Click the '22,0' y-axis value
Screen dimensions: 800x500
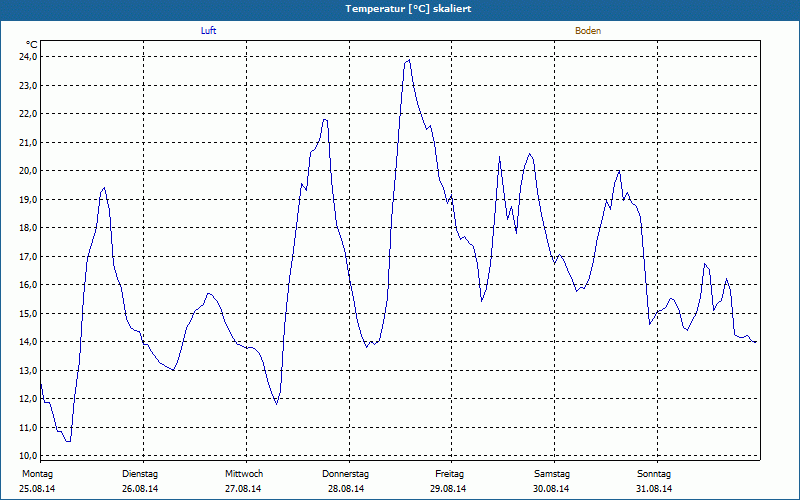pos(28,114)
